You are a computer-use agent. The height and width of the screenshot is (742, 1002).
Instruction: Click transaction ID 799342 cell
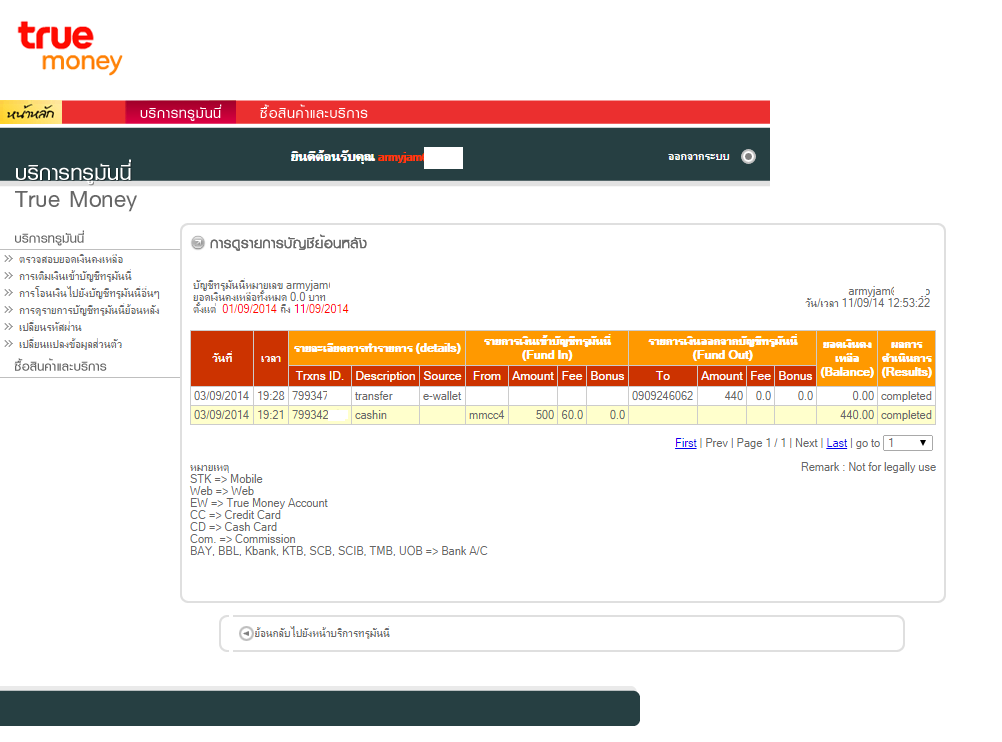coord(320,415)
